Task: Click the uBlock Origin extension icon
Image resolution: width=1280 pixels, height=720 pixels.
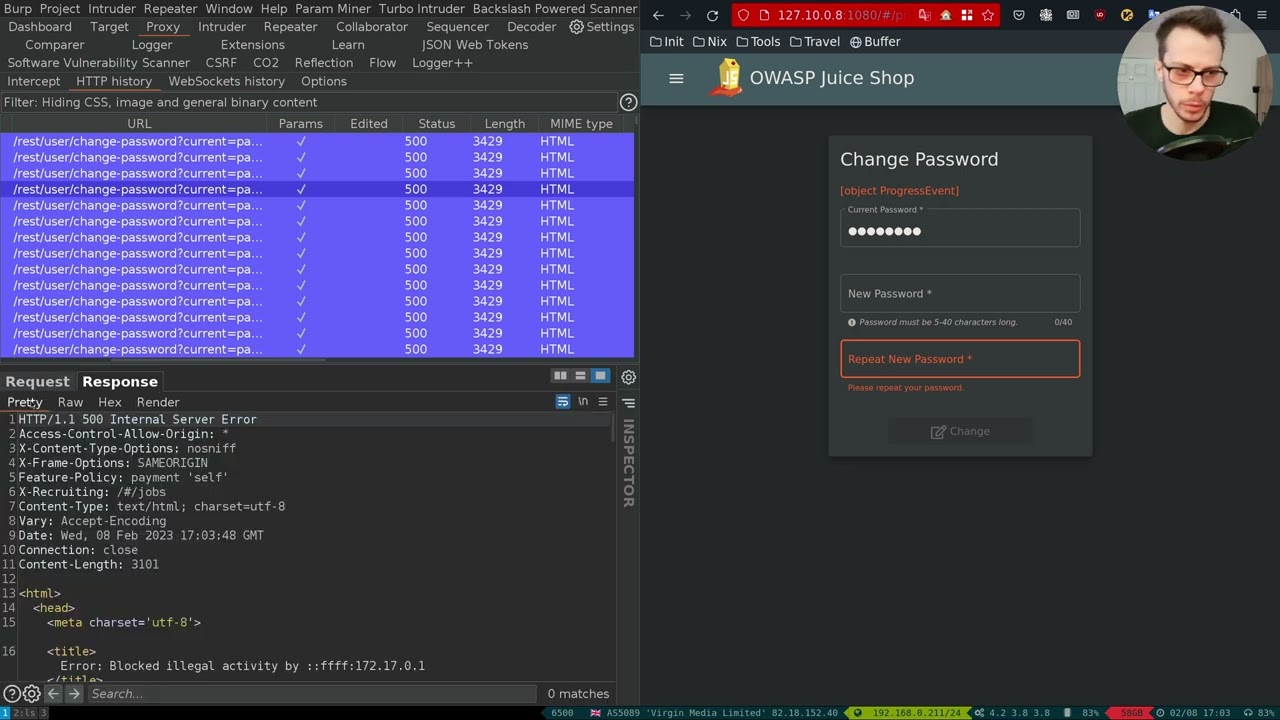Action: [1100, 15]
